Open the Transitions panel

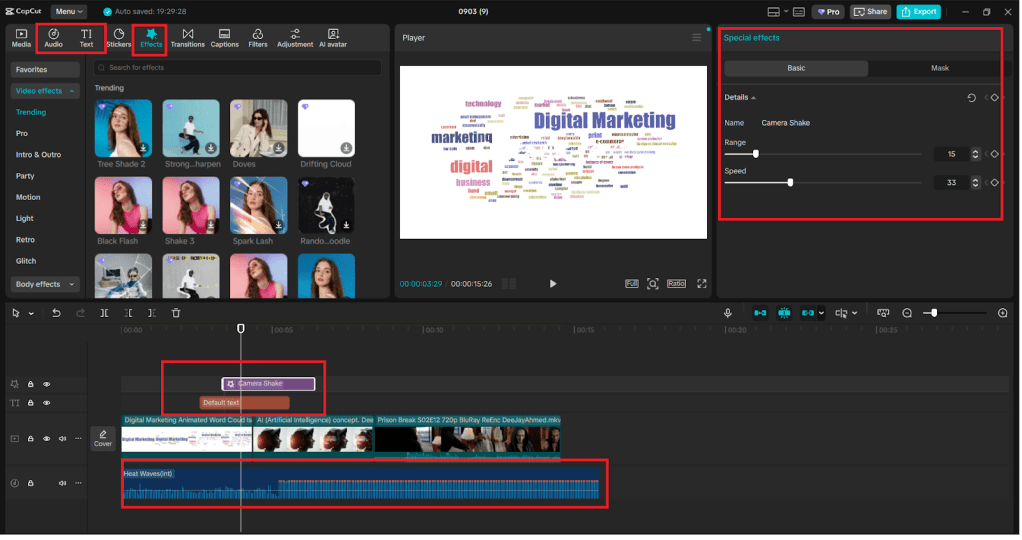click(187, 38)
